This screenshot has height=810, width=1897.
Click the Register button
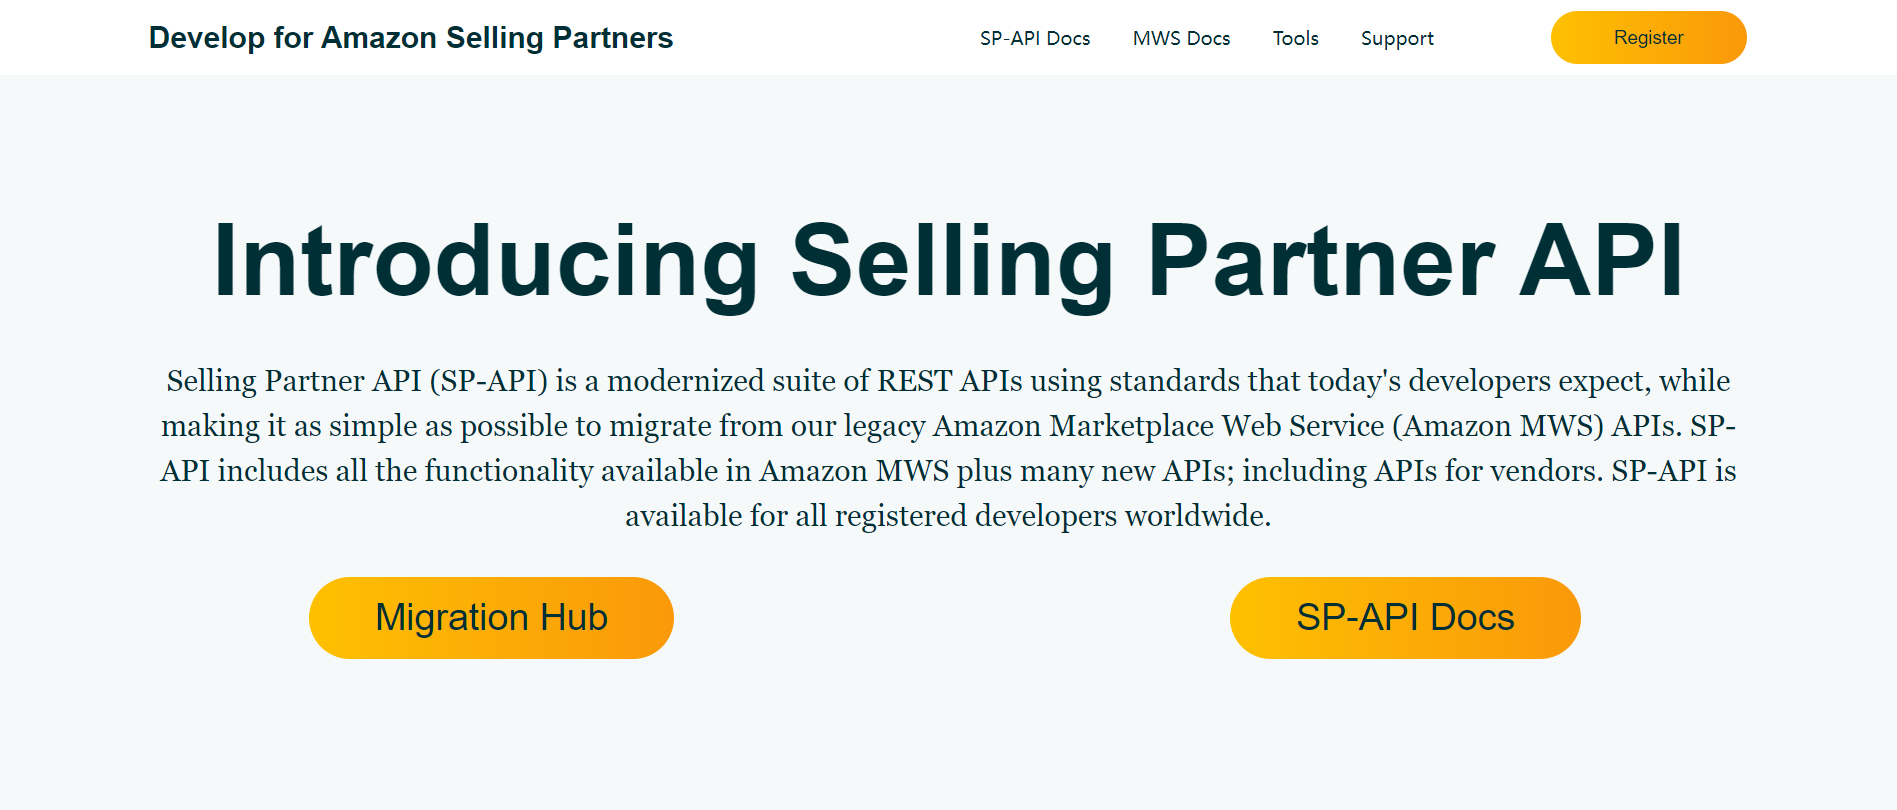(1648, 37)
